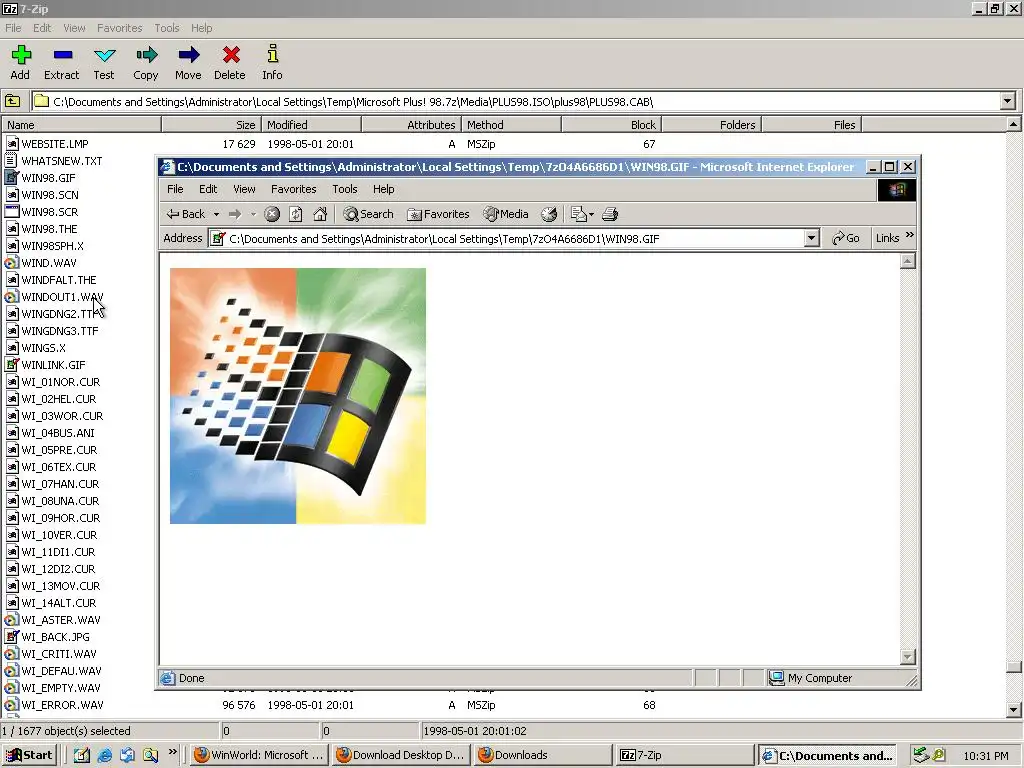The image size is (1024, 768).
Task: Click Internet Explorer Quick Launch icon
Action: point(104,755)
